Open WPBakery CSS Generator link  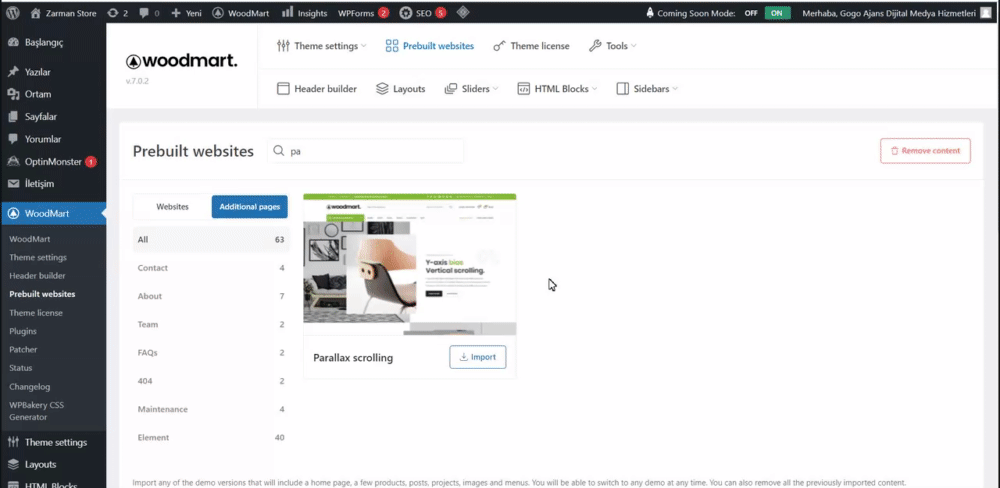tap(36, 411)
